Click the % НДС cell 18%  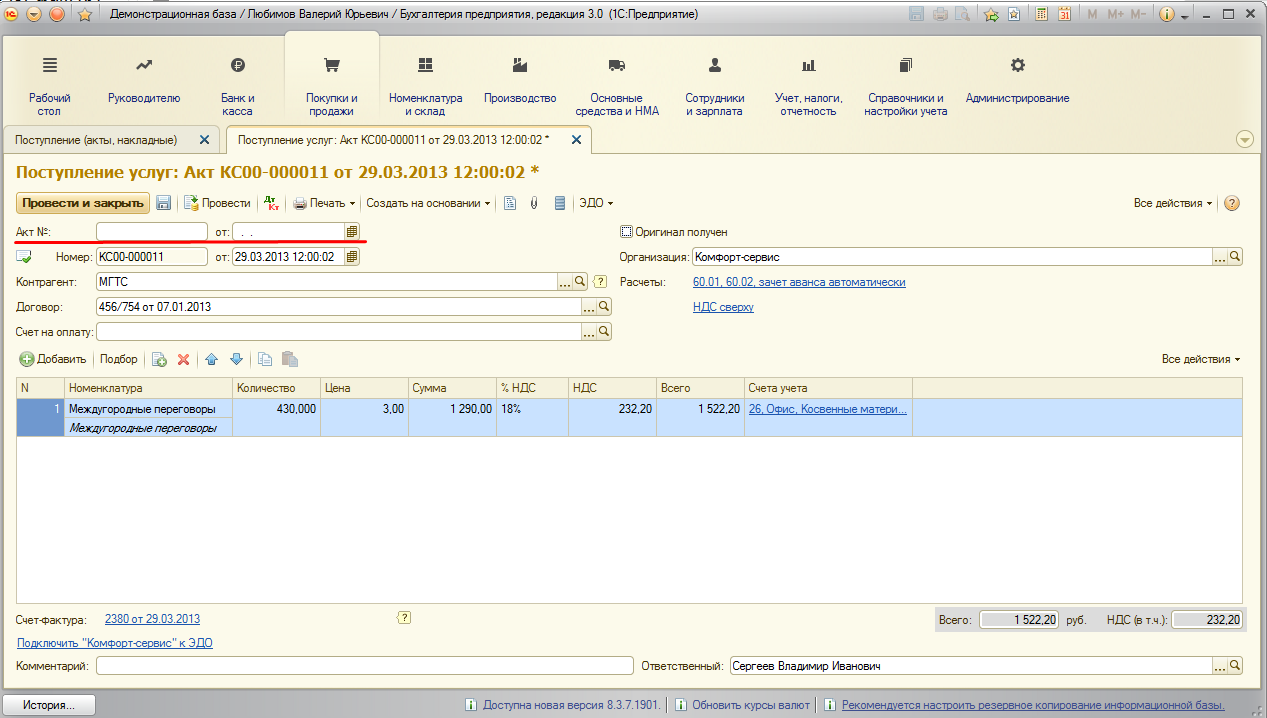(532, 409)
